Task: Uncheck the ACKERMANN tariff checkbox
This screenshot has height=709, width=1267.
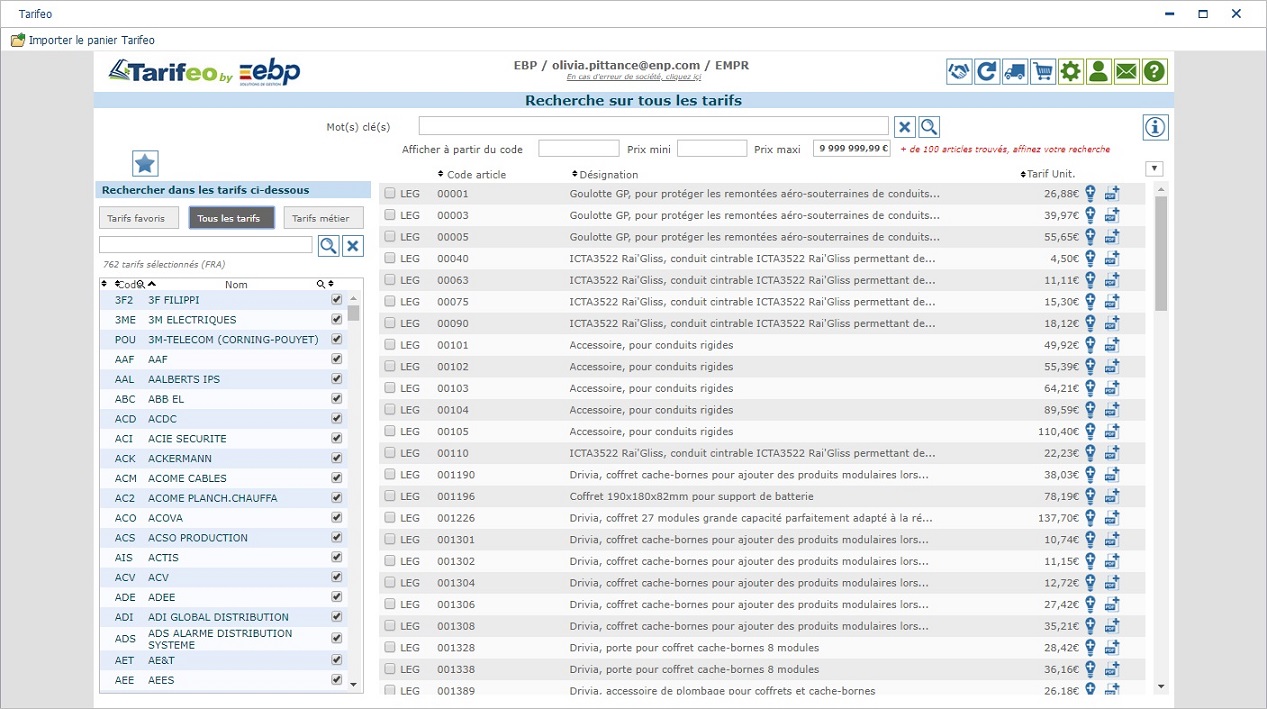Action: (336, 458)
